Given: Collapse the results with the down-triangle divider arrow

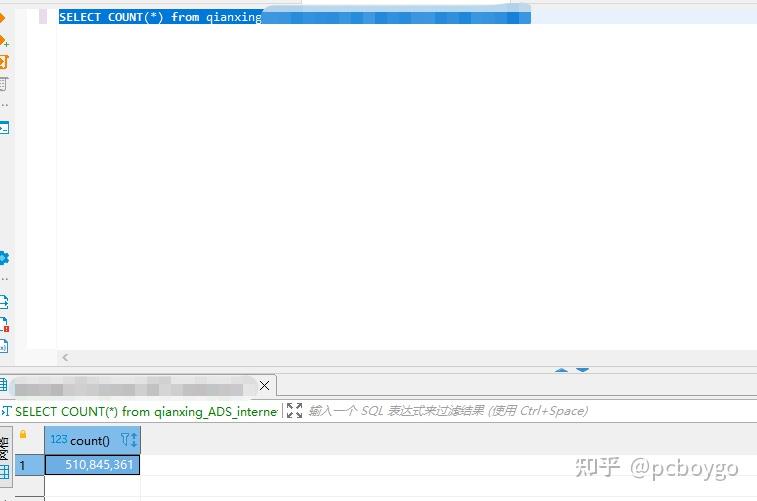Looking at the screenshot, I should [x=583, y=370].
